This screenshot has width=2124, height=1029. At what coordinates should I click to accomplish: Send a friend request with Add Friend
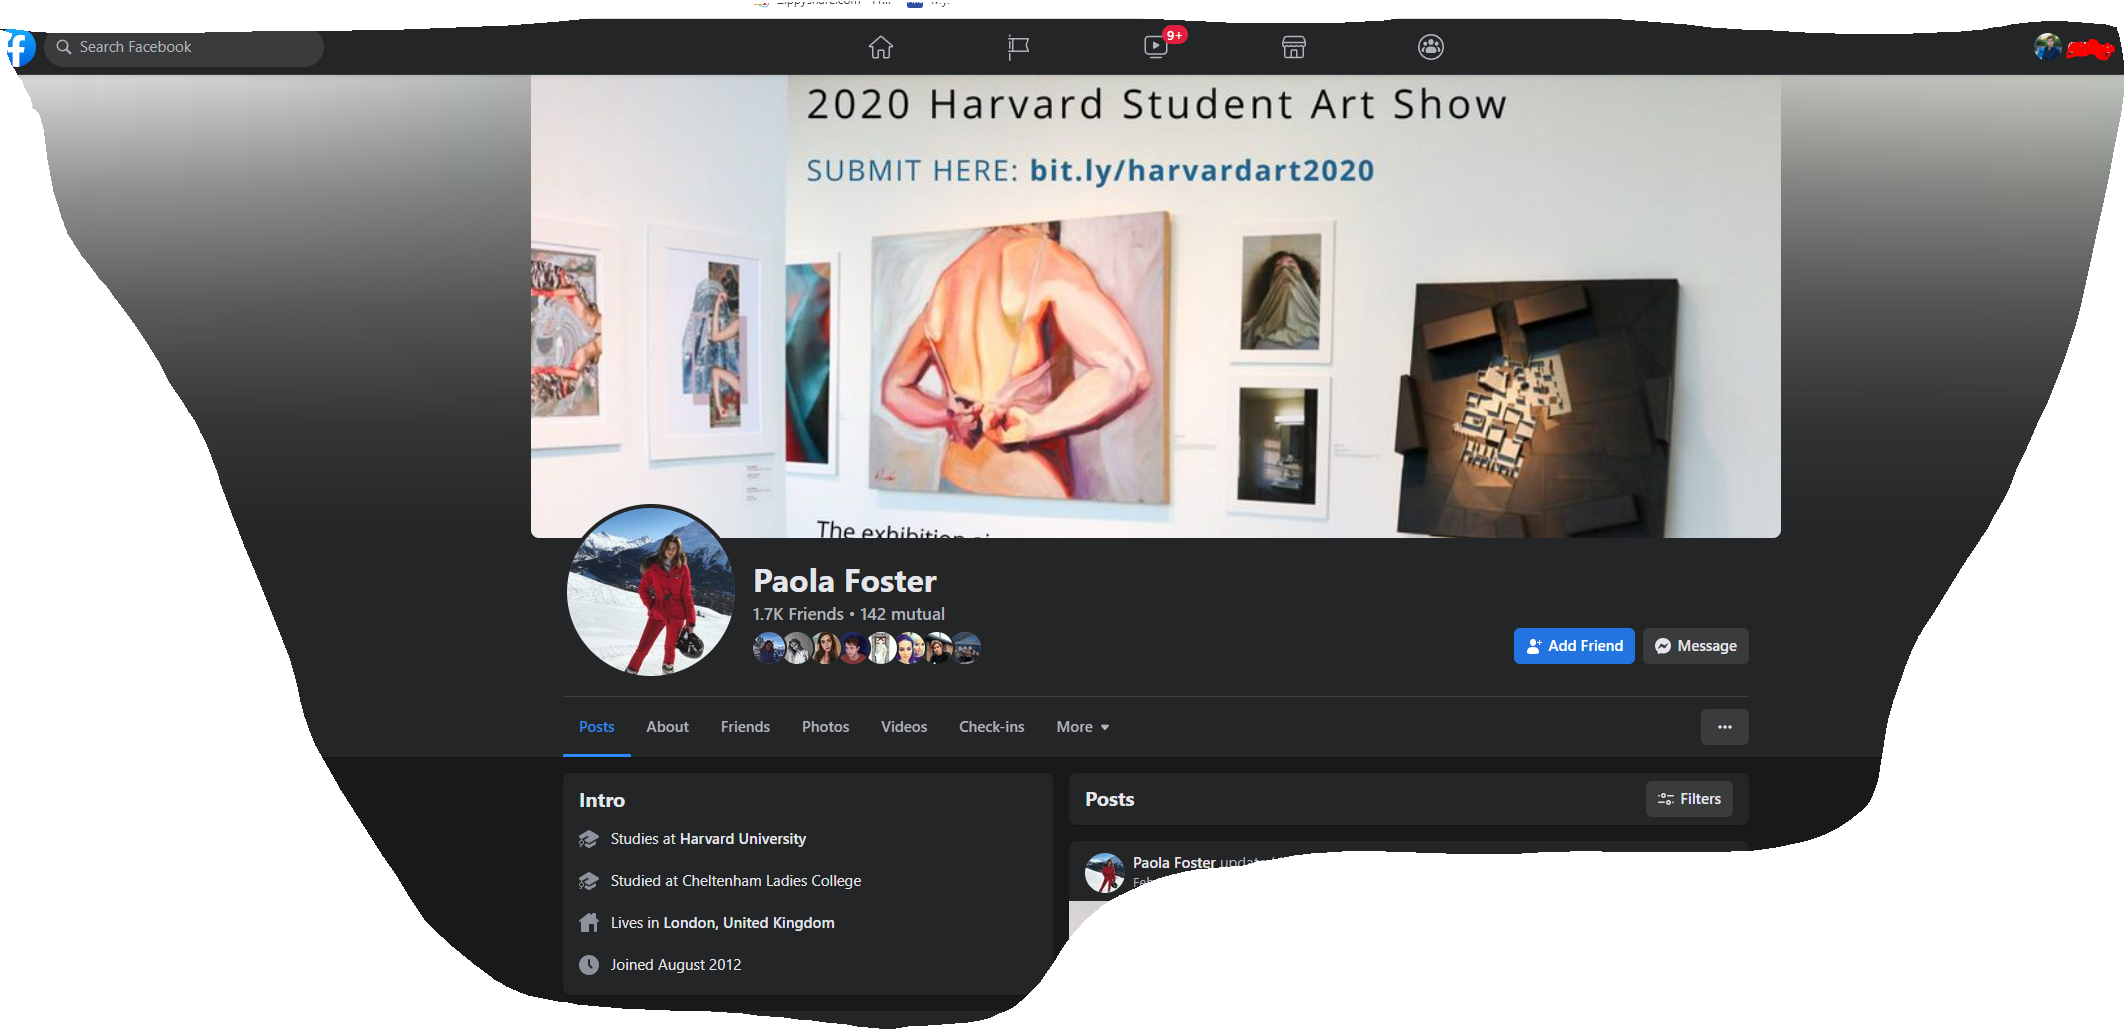(1574, 646)
